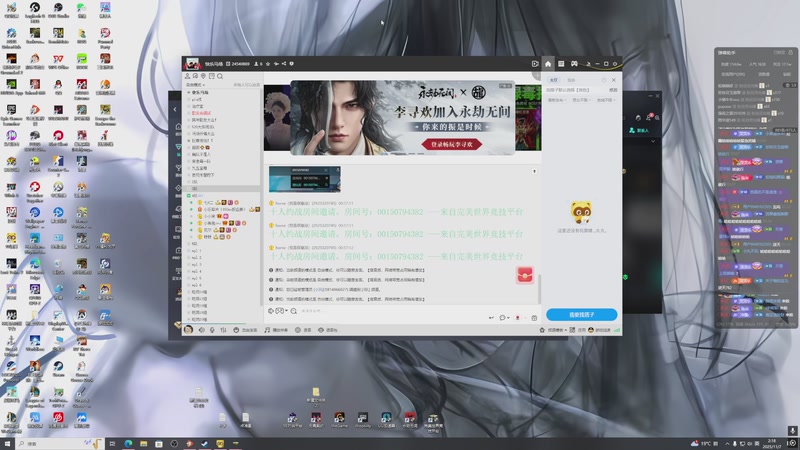800x450 pixels.
Task: Click the channel avatar in YY title bar
Action: click(x=192, y=64)
